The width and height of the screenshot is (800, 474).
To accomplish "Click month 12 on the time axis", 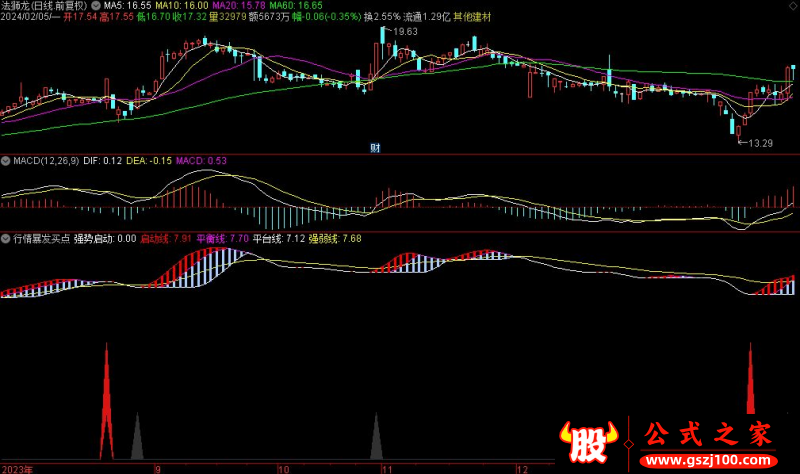I will pyautogui.click(x=522, y=469).
